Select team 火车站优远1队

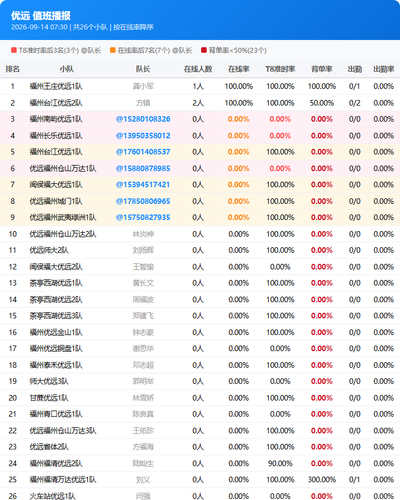pos(53,496)
